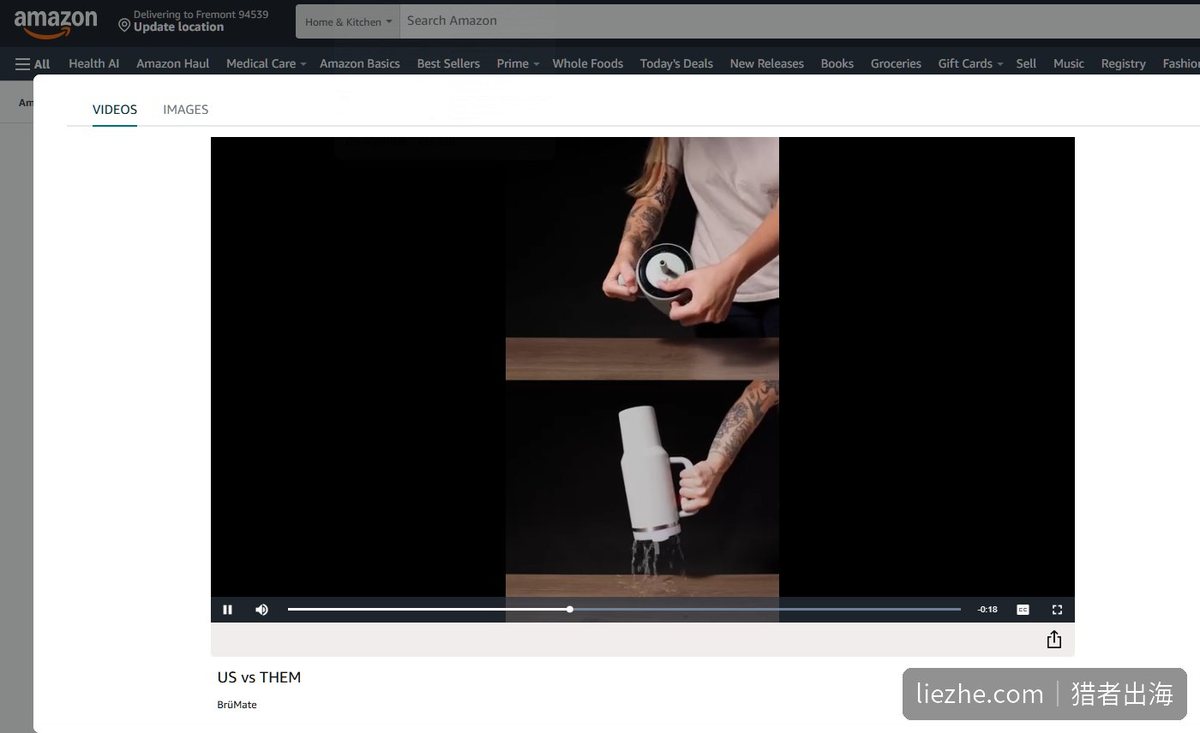Open the All hamburger menu
This screenshot has width=1200, height=733.
pyautogui.click(x=32, y=63)
